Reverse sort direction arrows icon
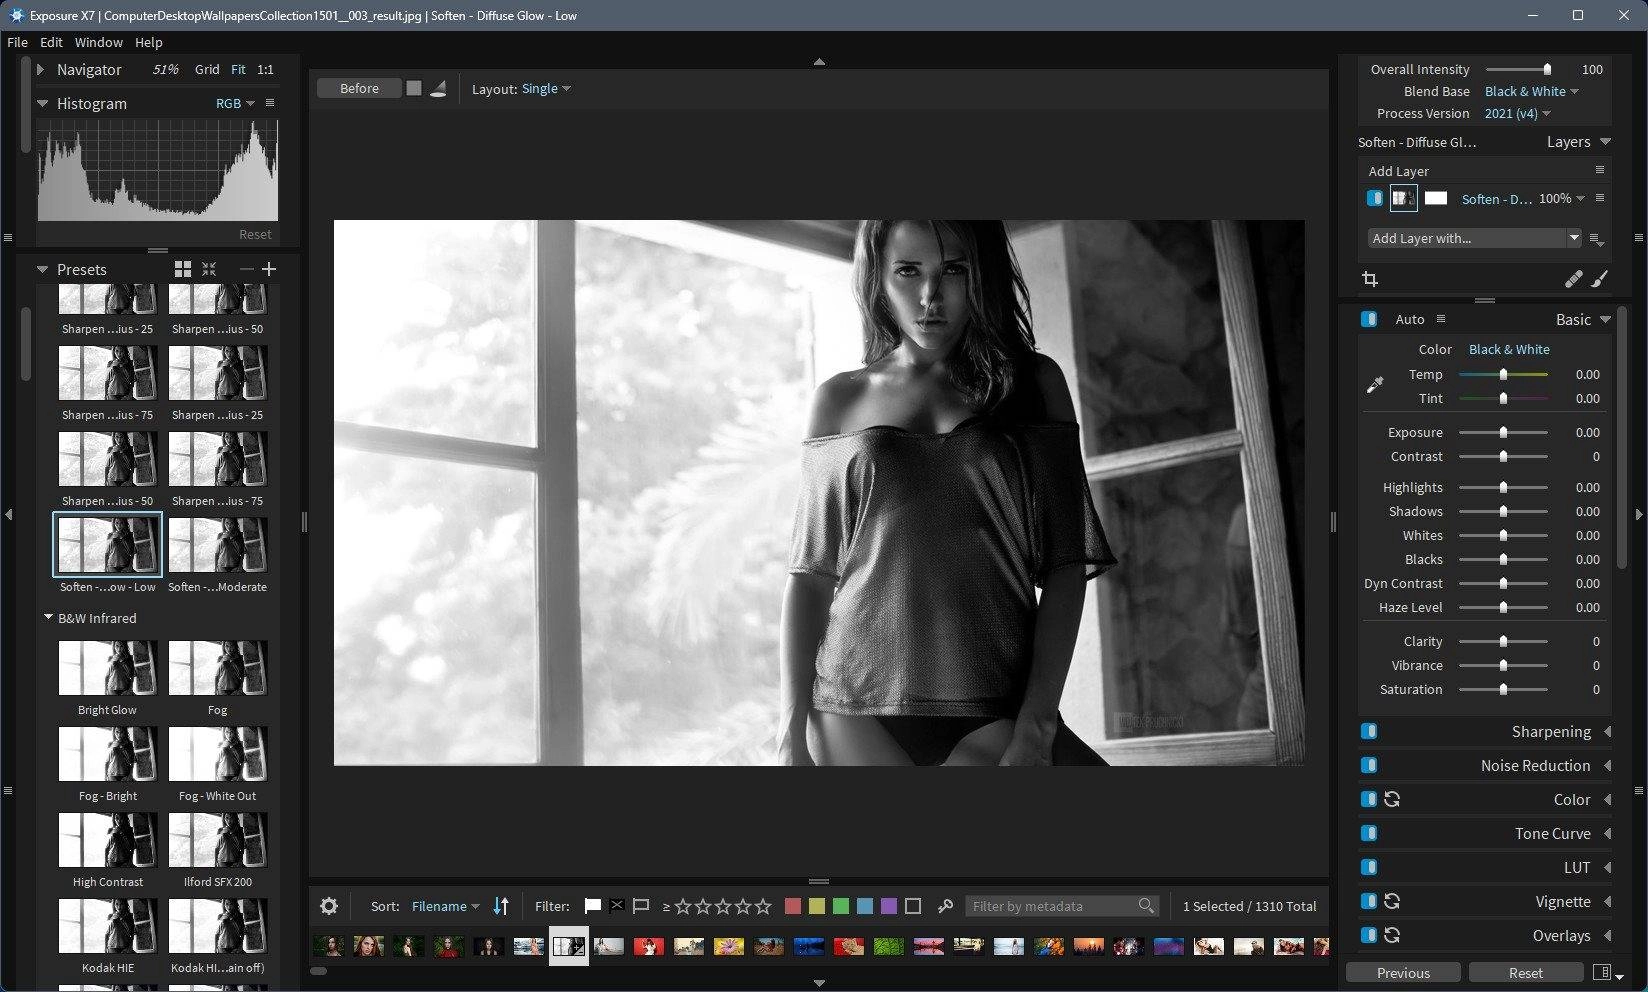The width and height of the screenshot is (1648, 992). pos(501,906)
